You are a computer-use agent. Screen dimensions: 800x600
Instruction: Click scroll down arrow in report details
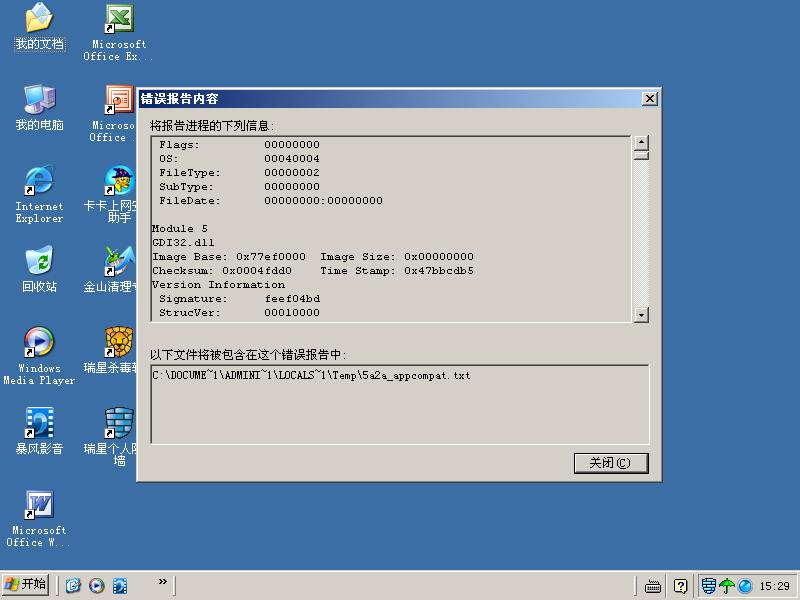[x=641, y=315]
